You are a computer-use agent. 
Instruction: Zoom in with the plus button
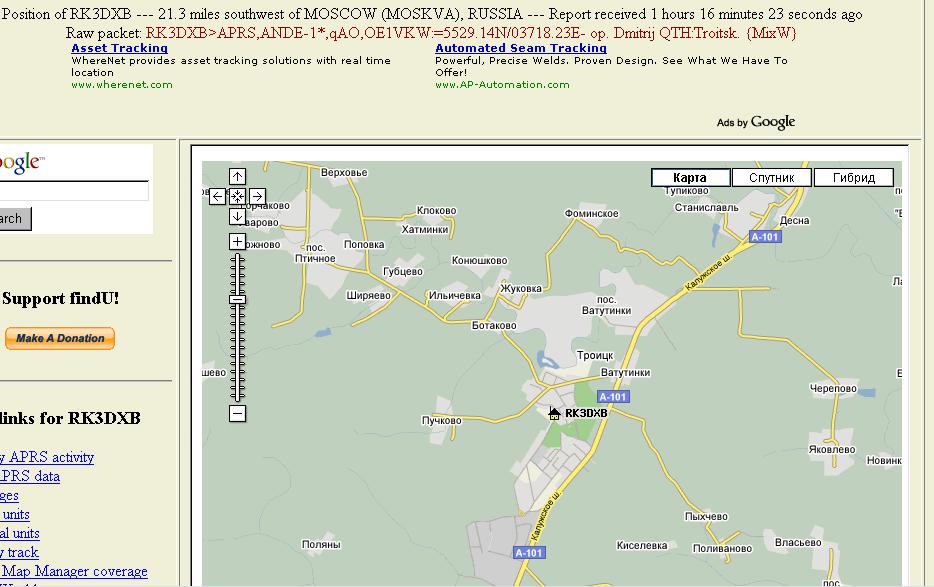click(x=237, y=241)
